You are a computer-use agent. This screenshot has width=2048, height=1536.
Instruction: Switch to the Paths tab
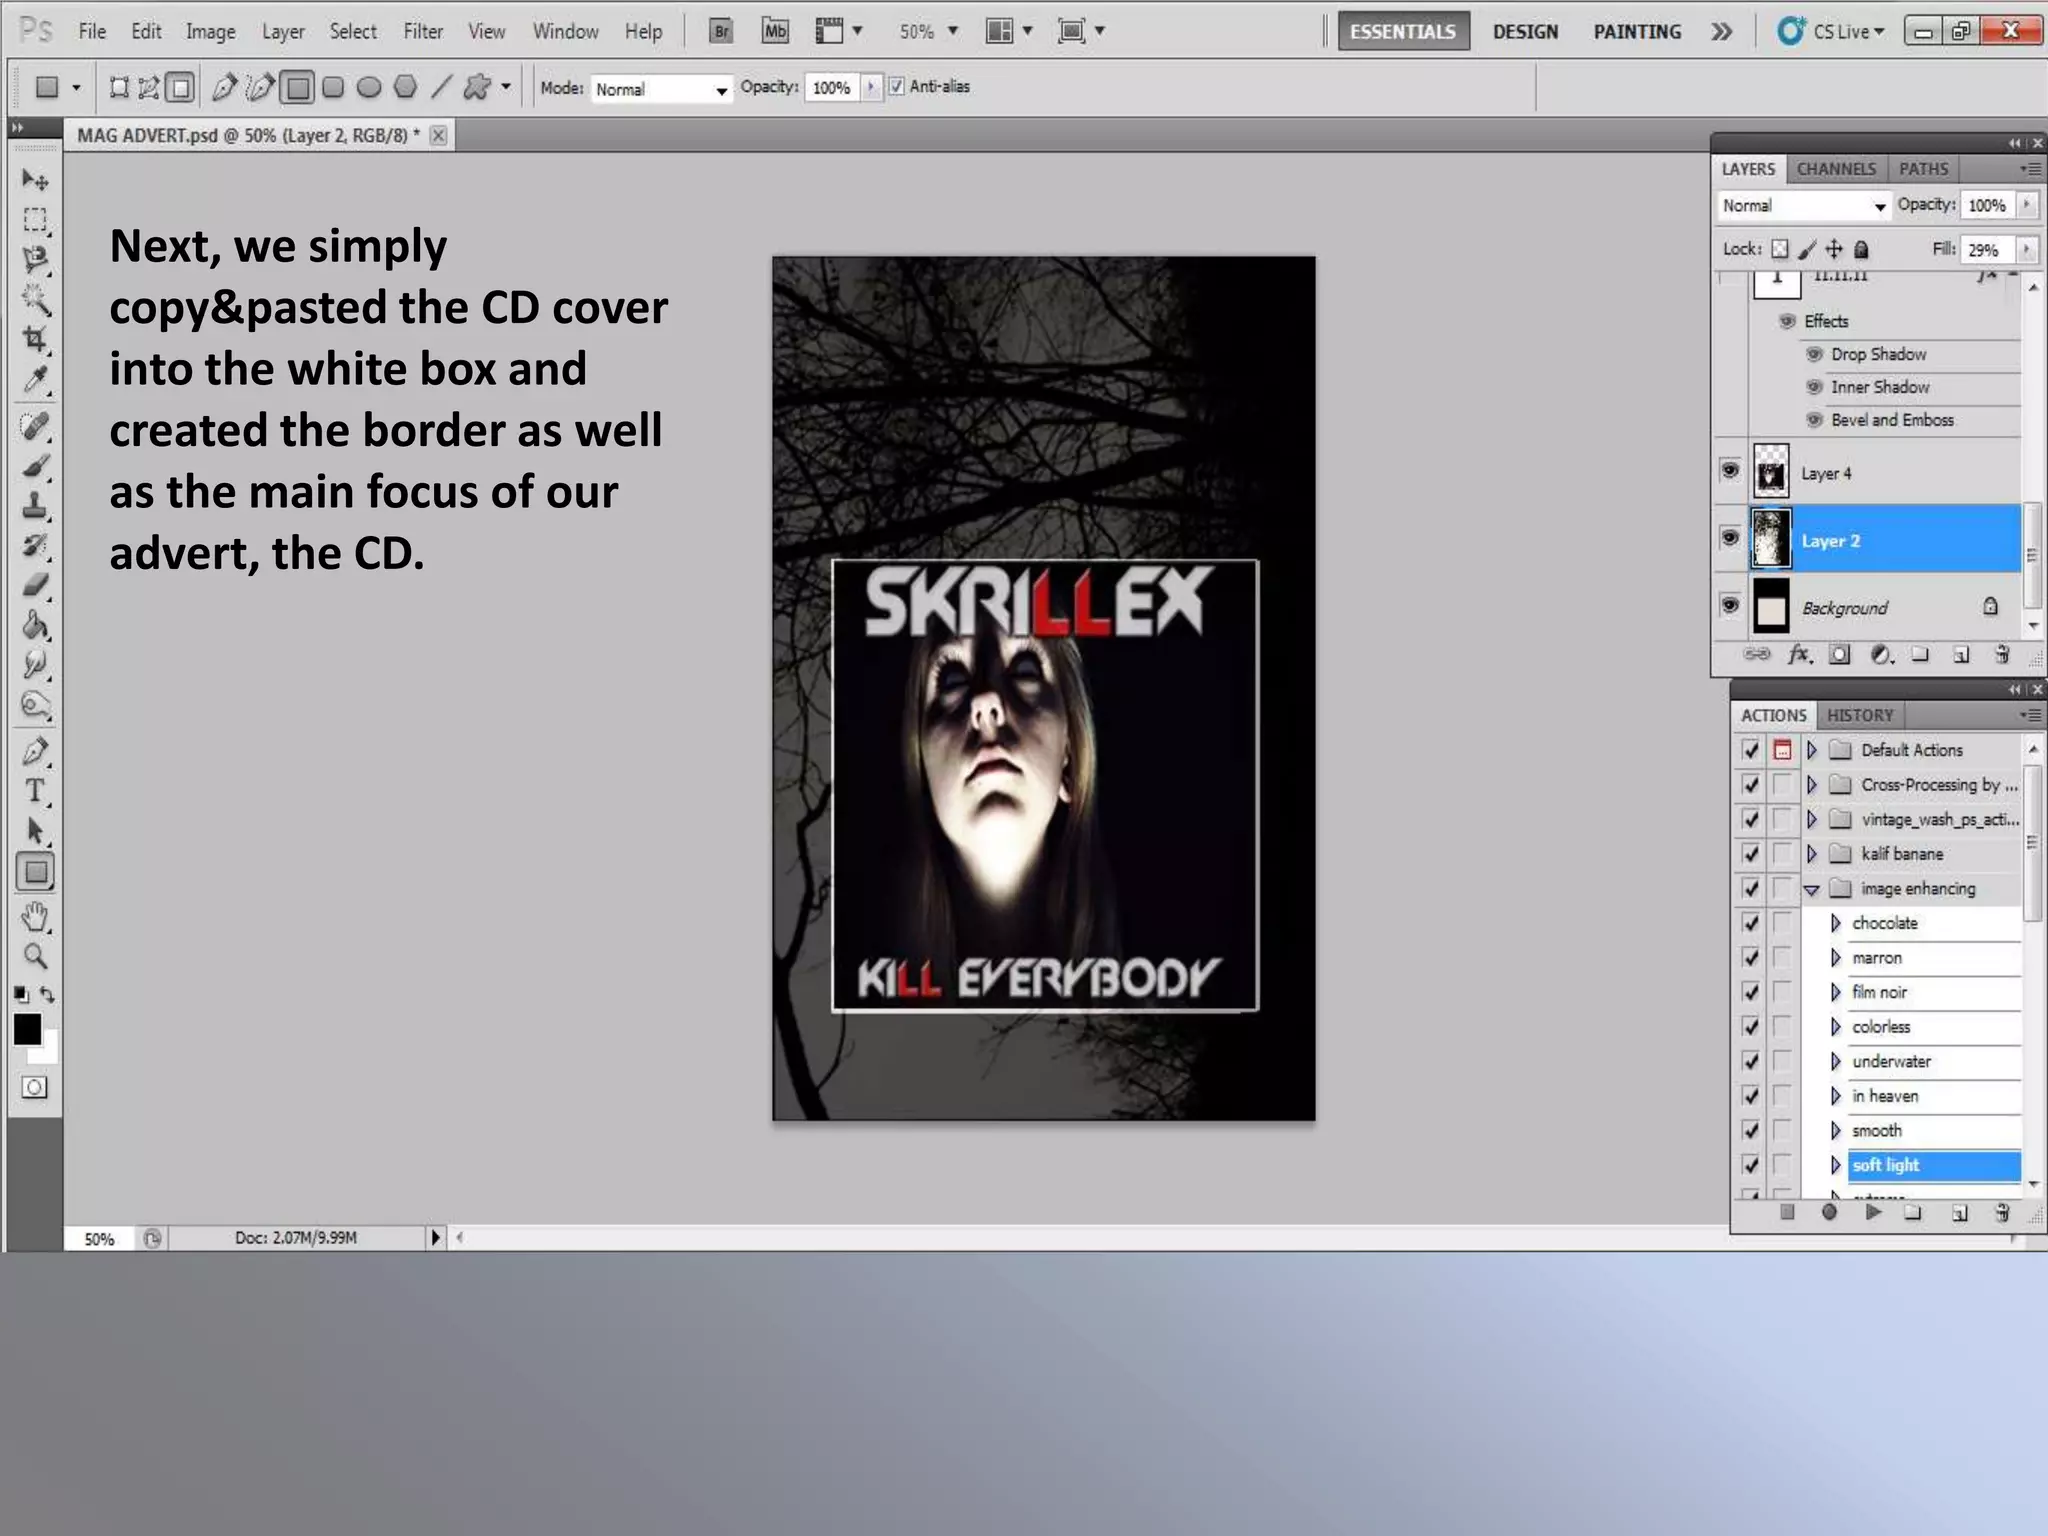point(1923,169)
